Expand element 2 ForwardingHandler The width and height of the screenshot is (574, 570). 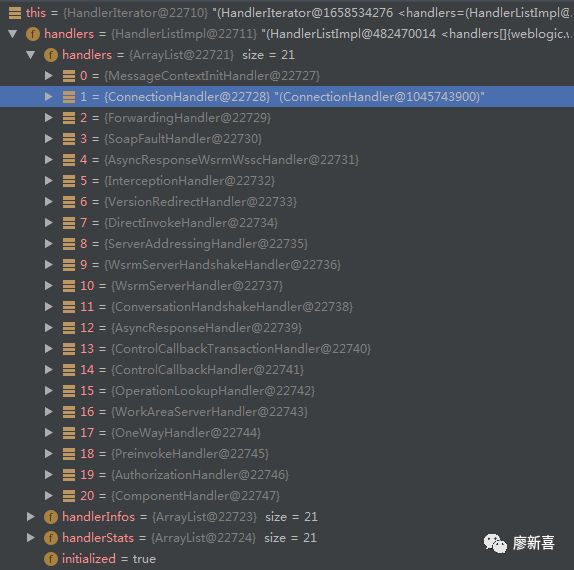48,118
